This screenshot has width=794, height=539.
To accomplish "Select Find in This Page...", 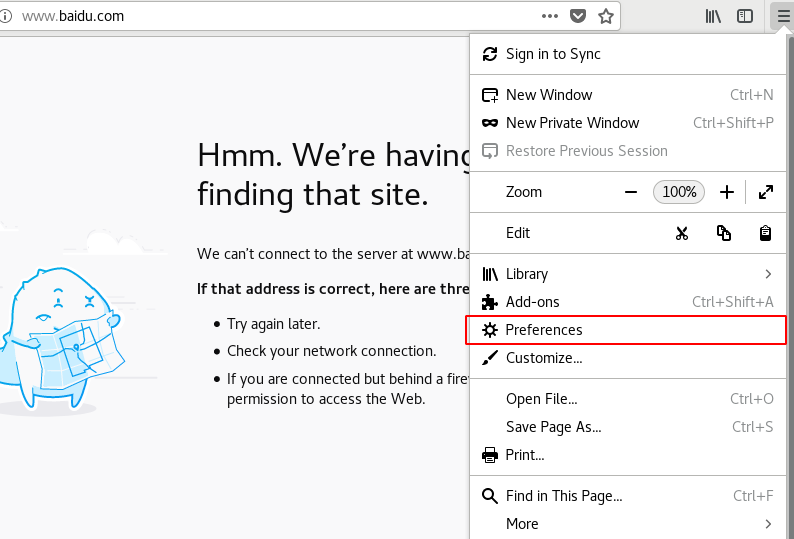I will pos(628,496).
